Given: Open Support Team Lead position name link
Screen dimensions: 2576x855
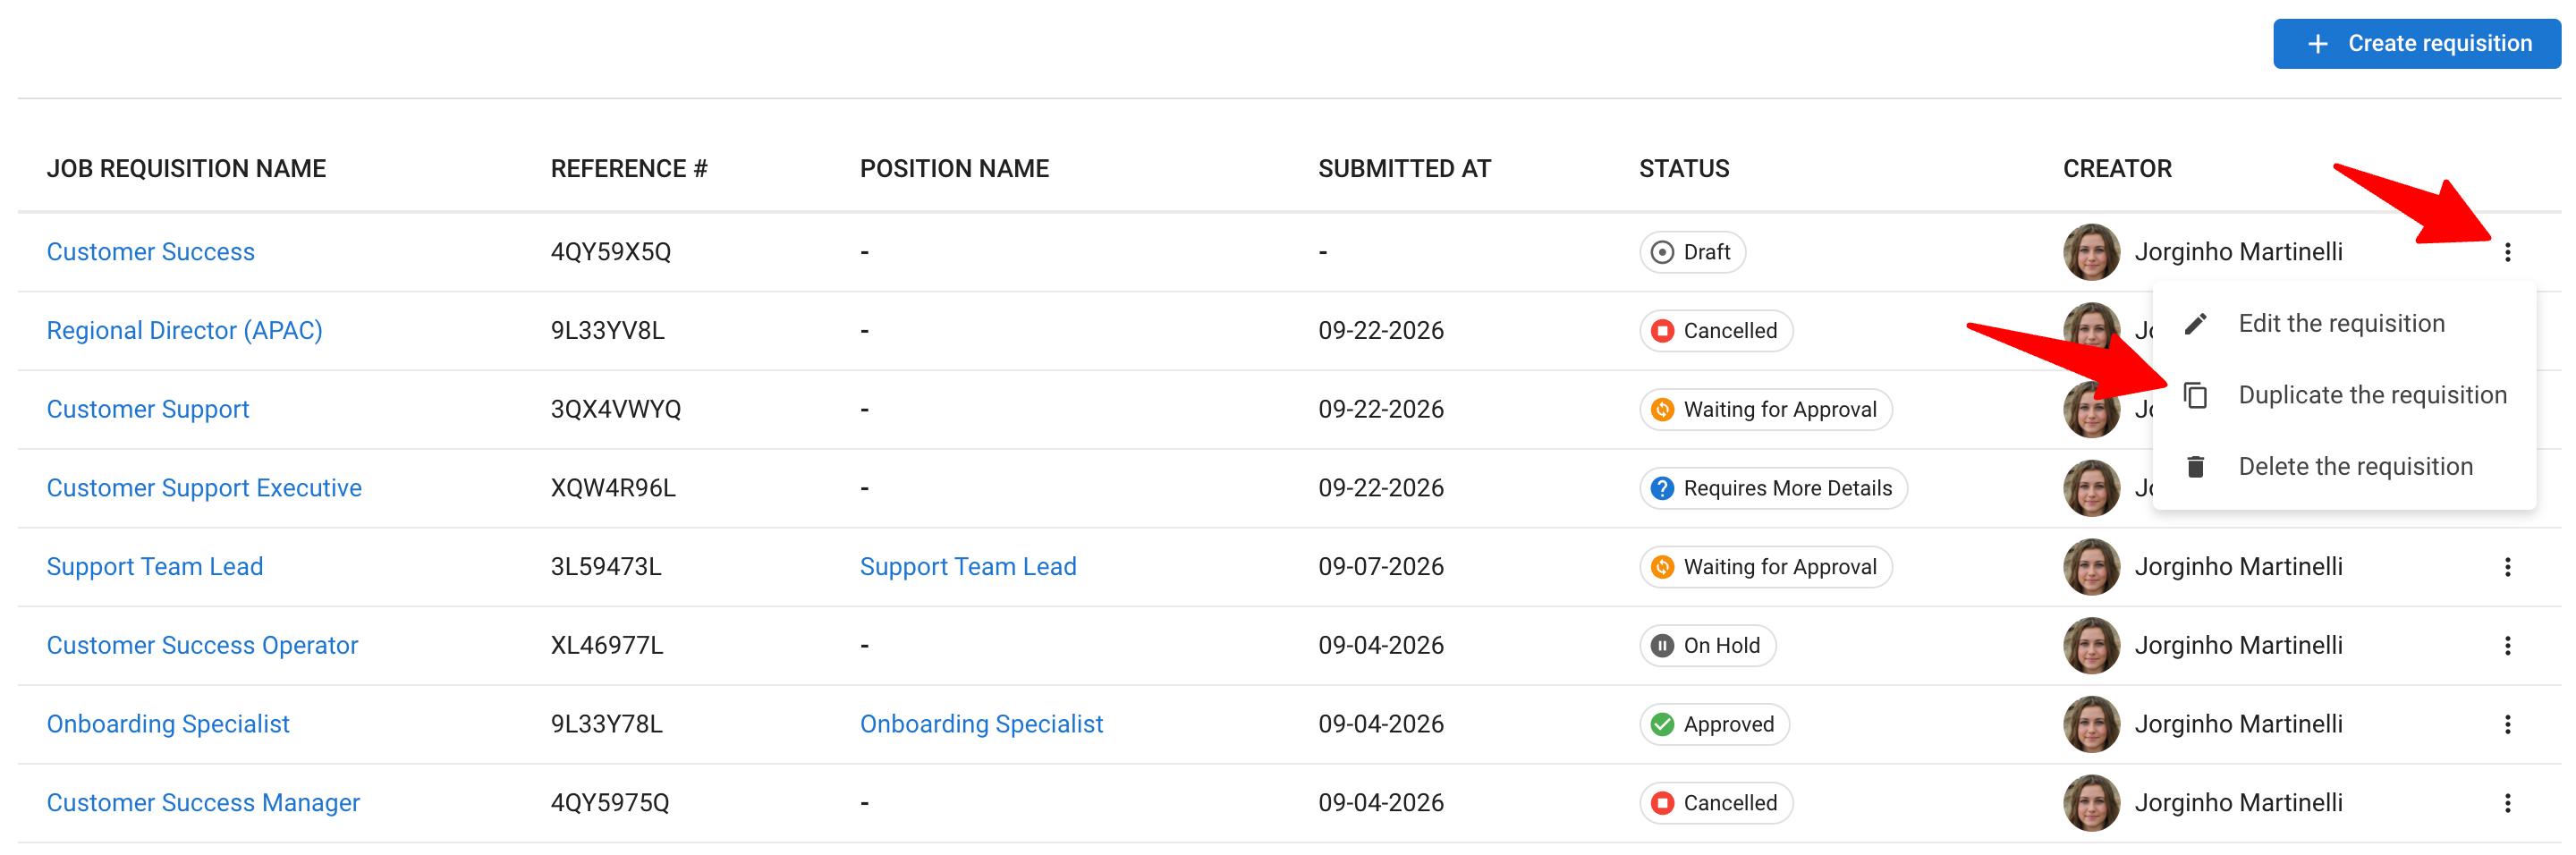Looking at the screenshot, I should pos(968,567).
